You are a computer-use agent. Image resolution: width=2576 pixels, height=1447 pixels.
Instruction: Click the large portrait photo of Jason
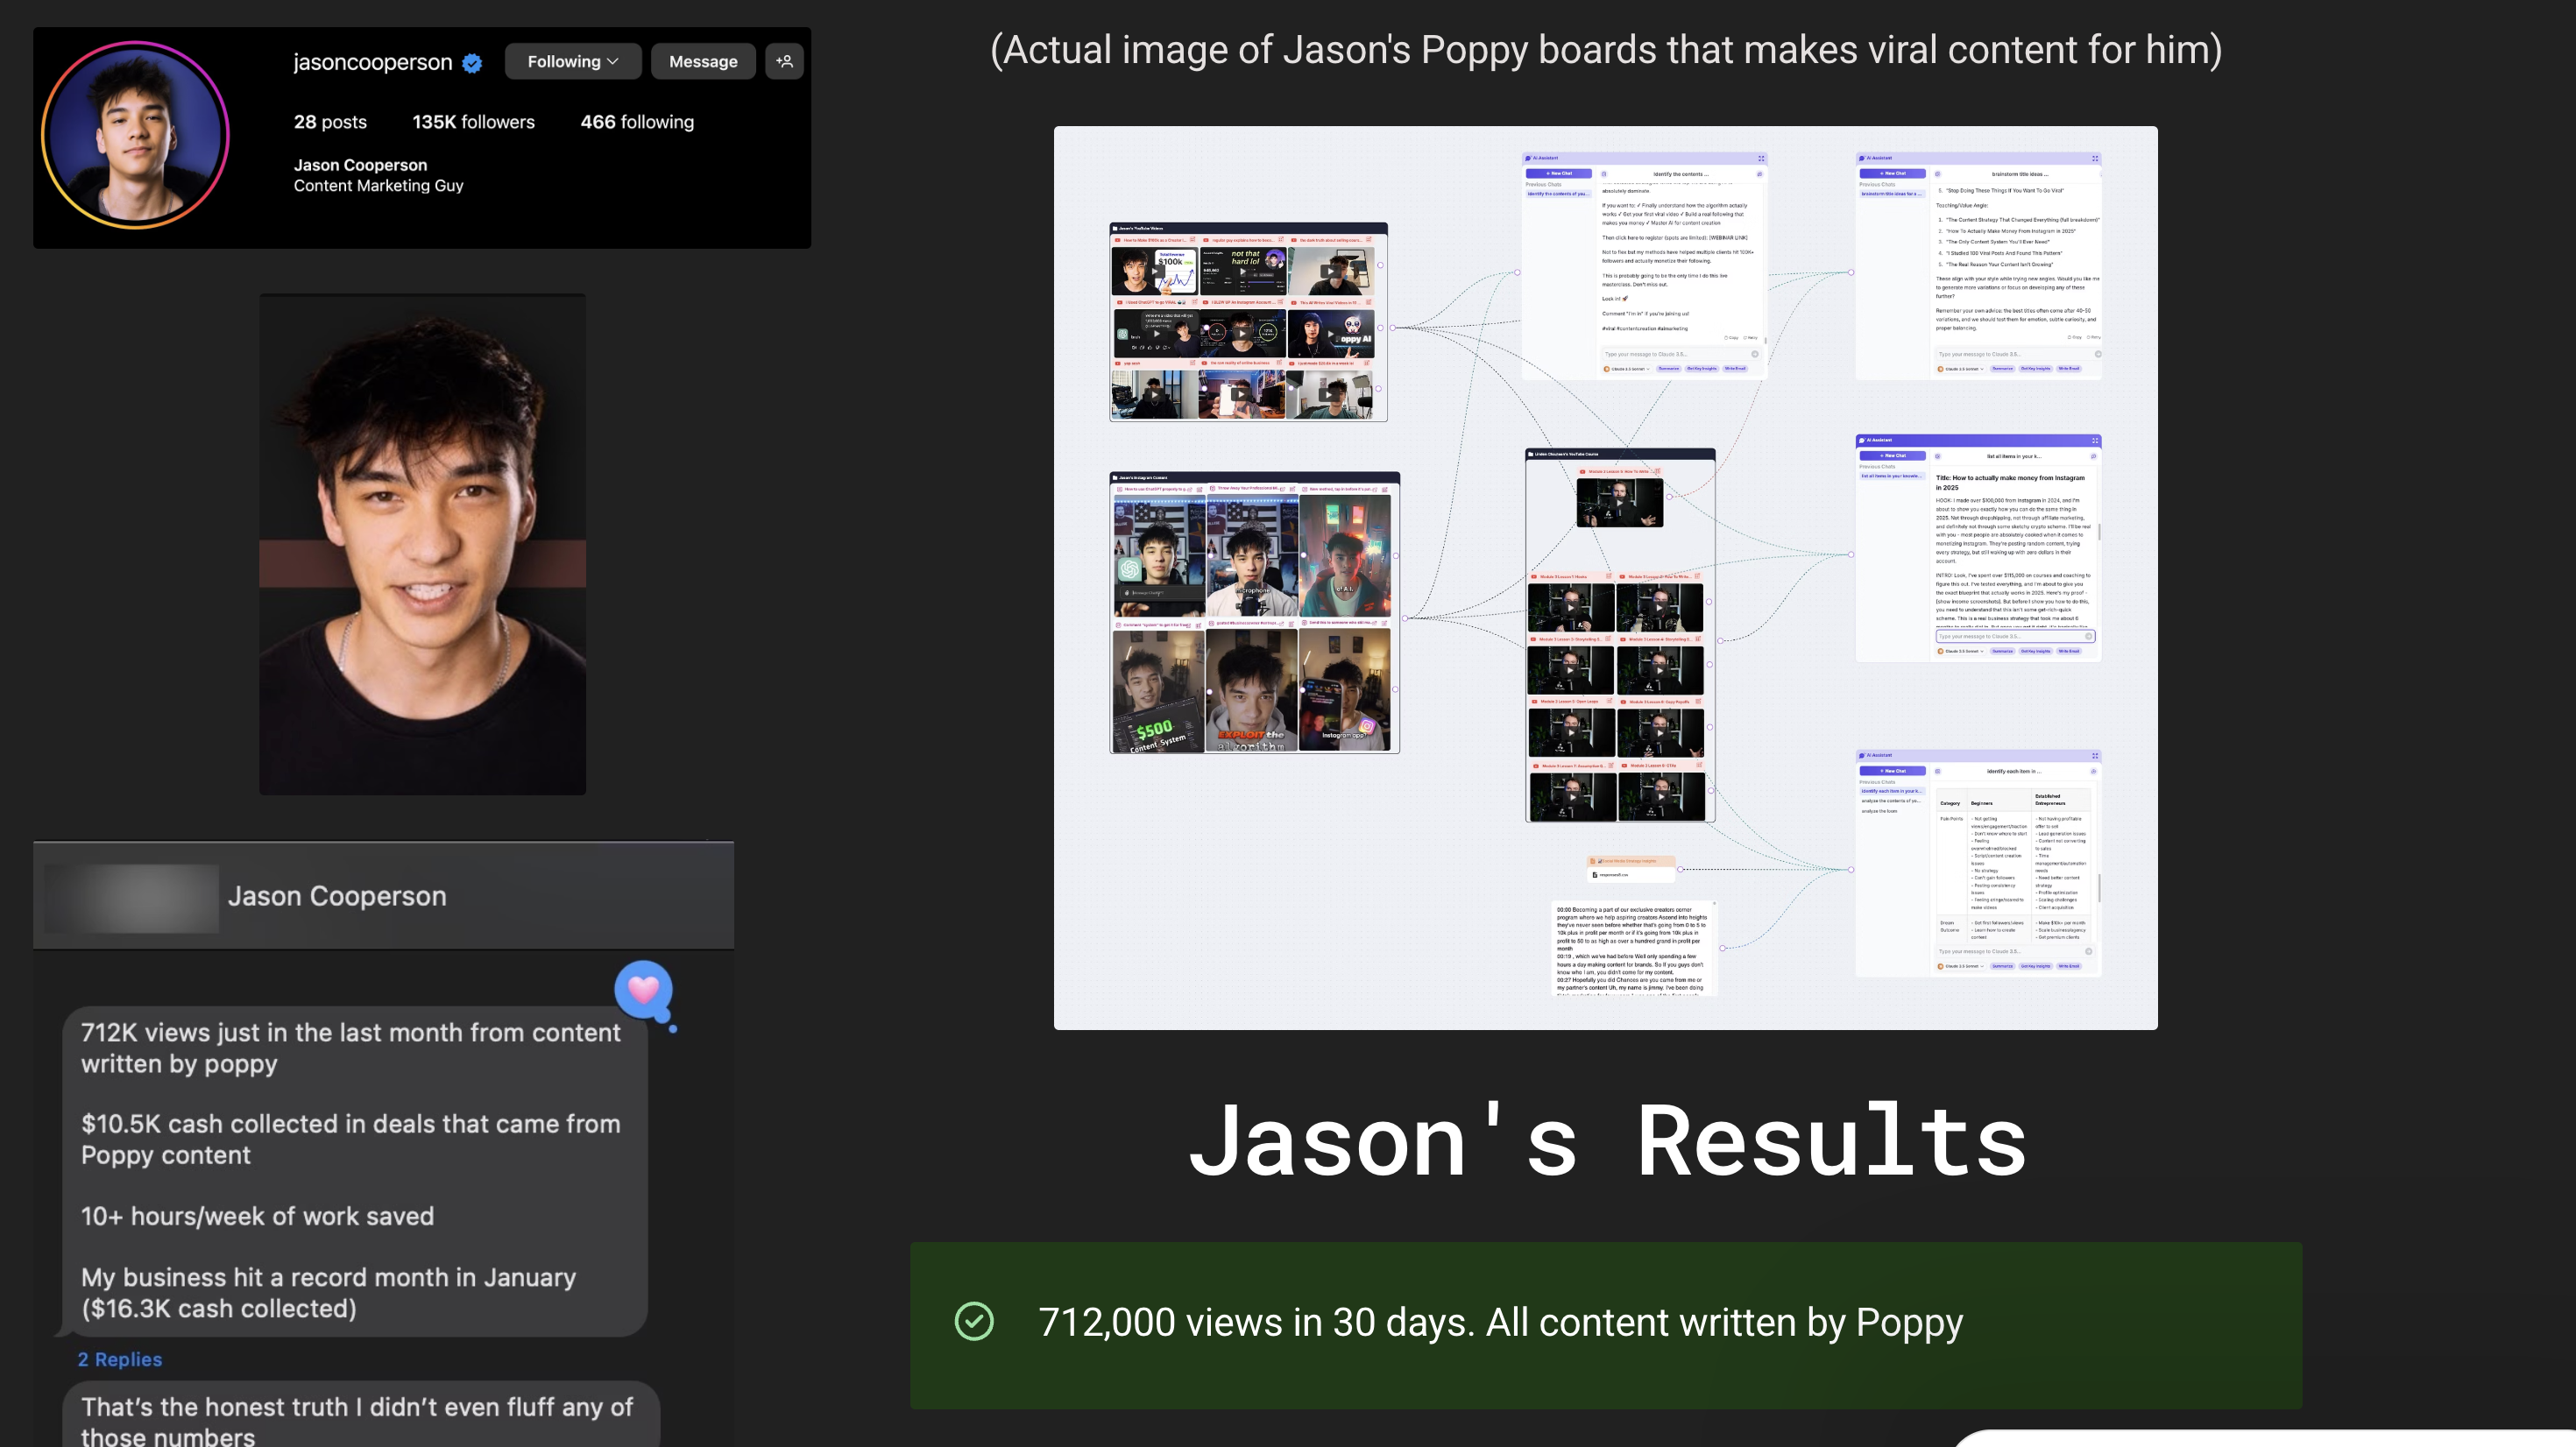(422, 544)
